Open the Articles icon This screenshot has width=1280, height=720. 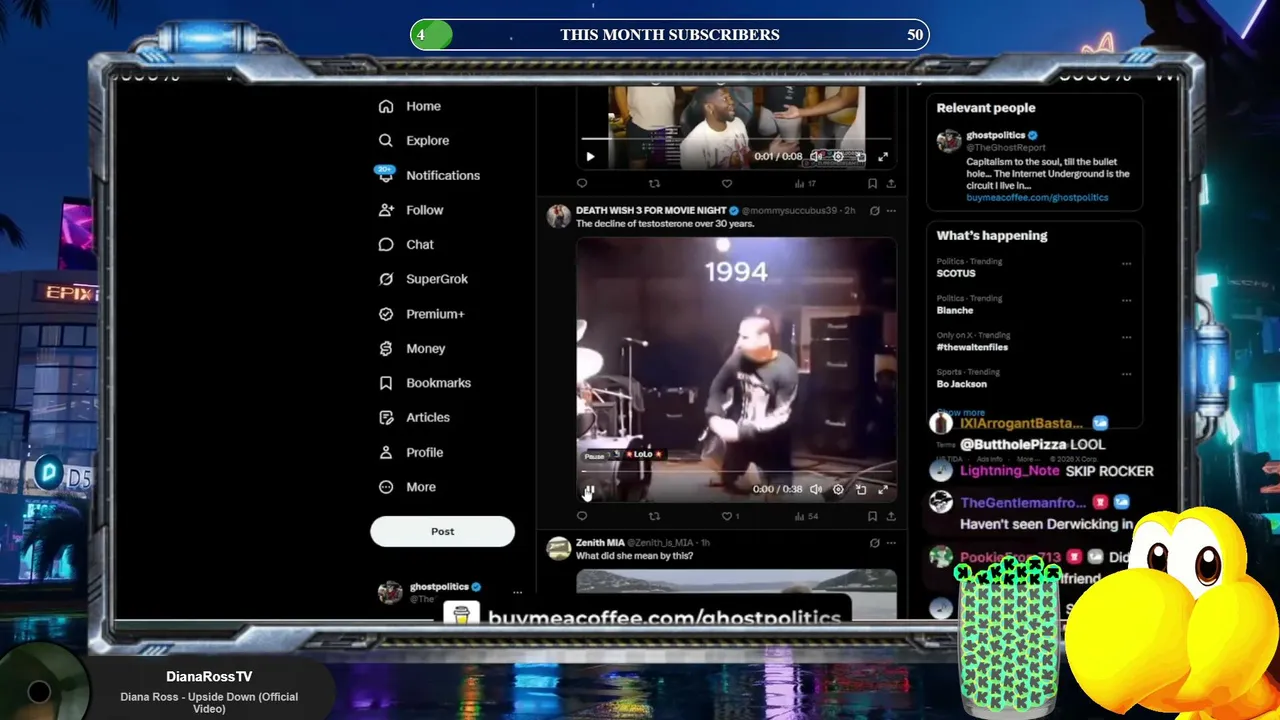click(x=386, y=417)
